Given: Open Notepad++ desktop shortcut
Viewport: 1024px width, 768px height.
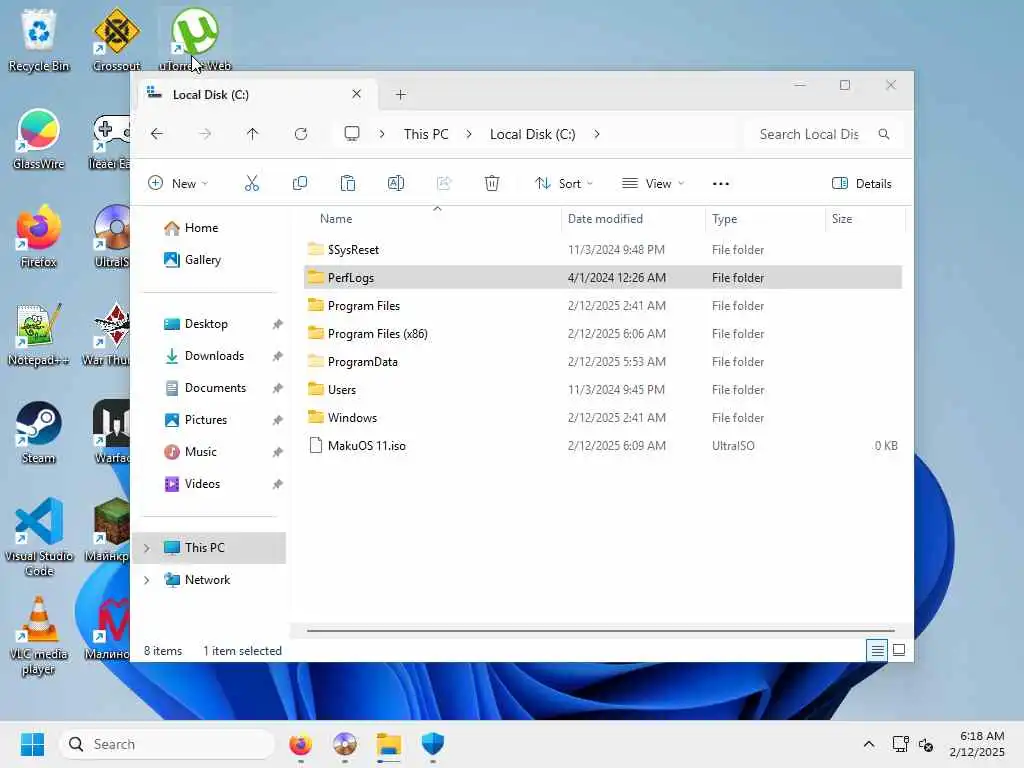Looking at the screenshot, I should [x=39, y=336].
